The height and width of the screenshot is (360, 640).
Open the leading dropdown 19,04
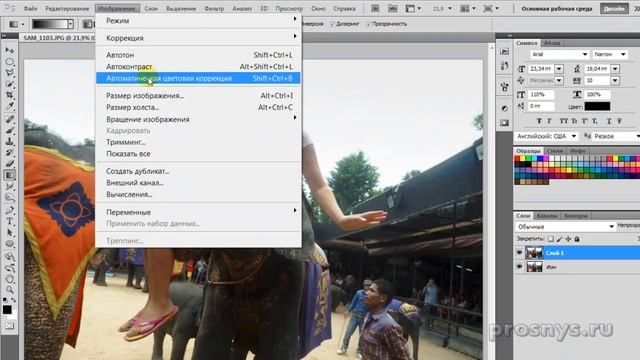click(615, 69)
